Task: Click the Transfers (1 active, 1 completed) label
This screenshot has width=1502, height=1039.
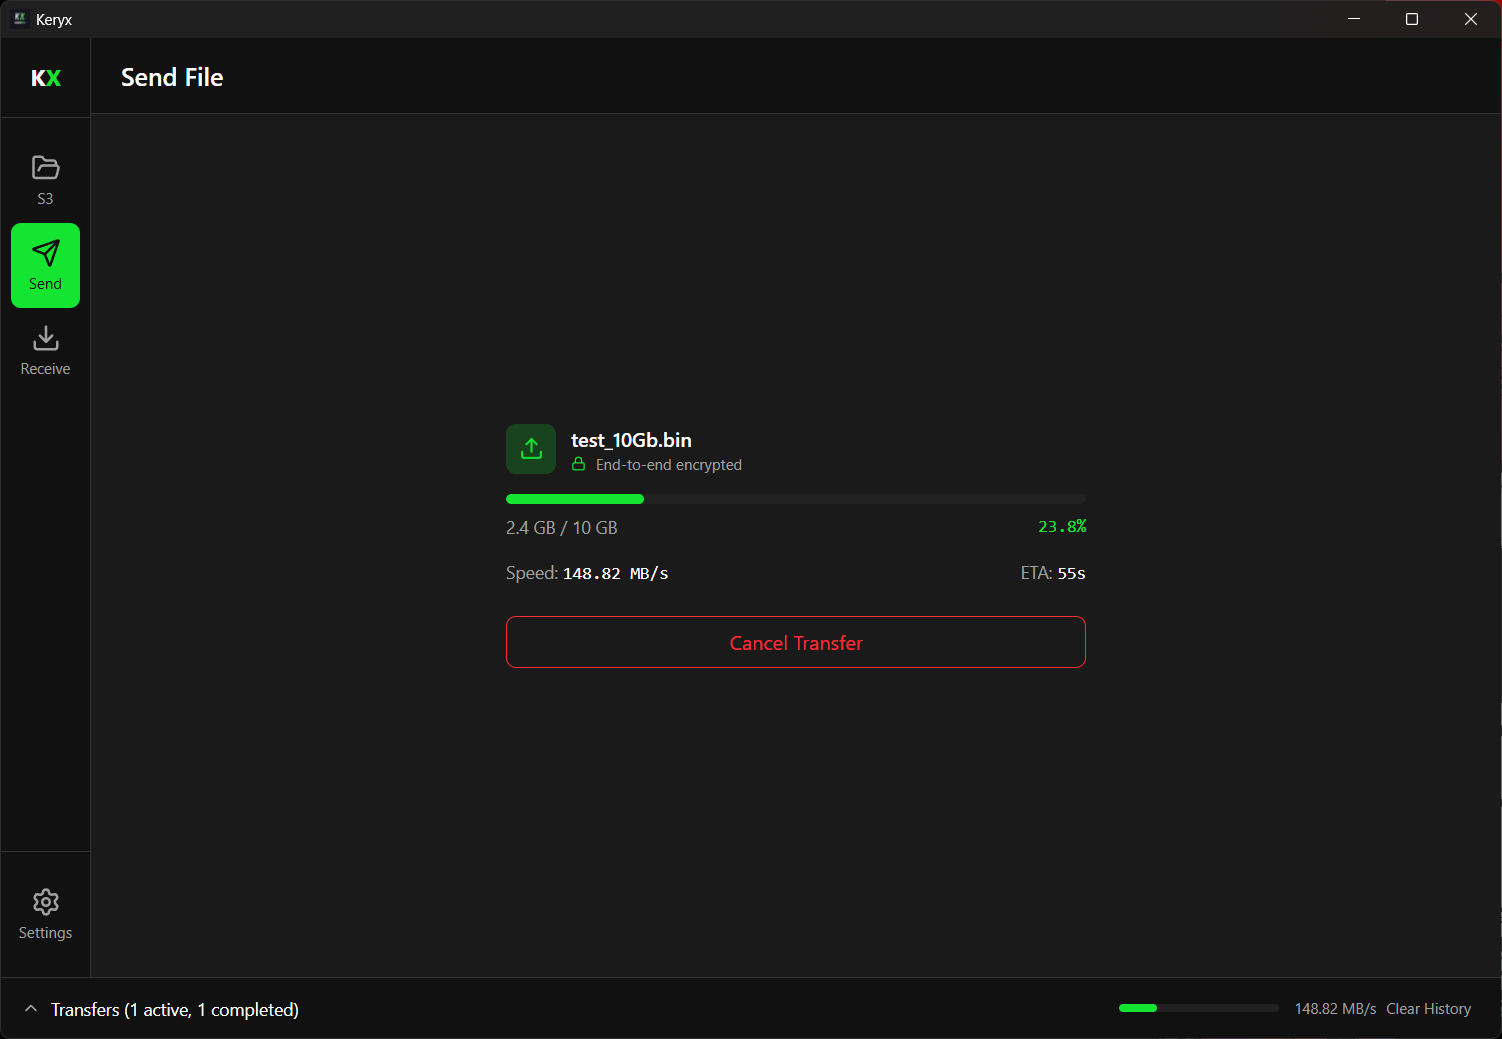Action: (x=175, y=1010)
